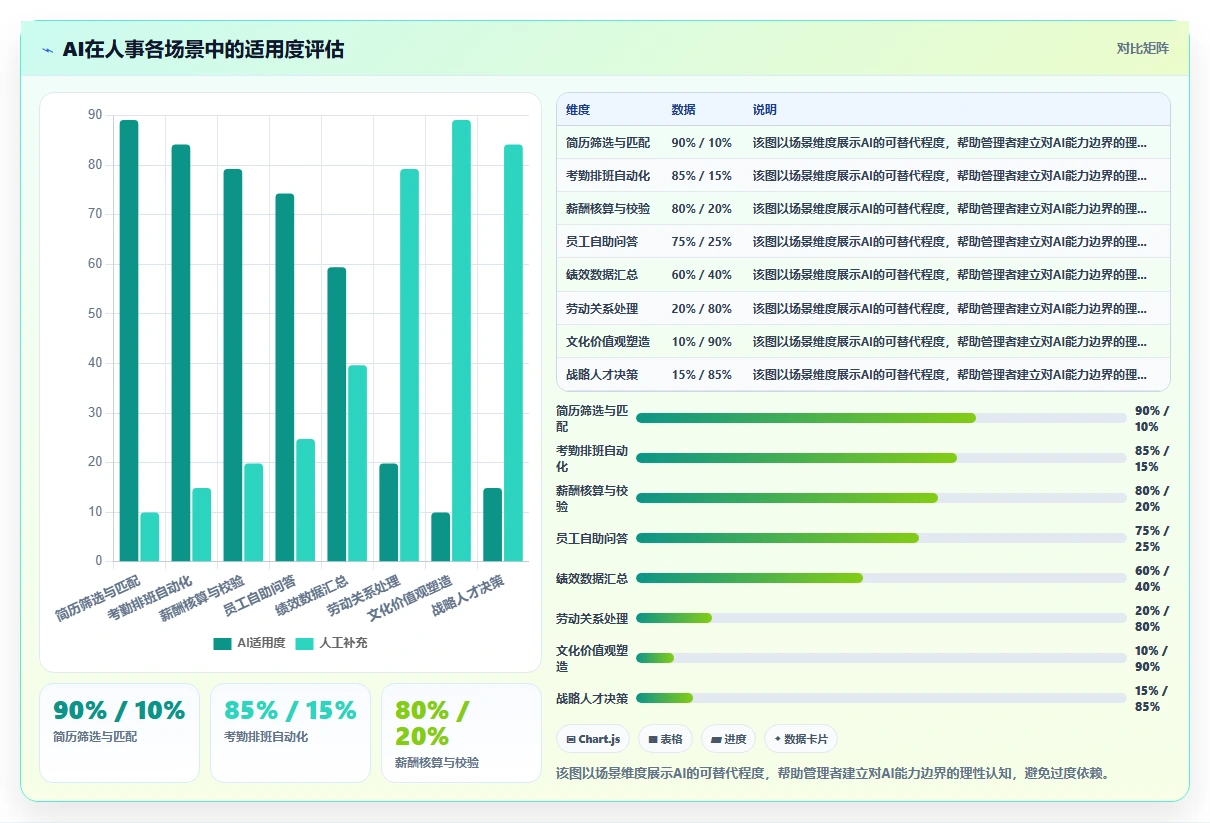
Task: Click the 20% / 80% table cell
Action: click(702, 309)
